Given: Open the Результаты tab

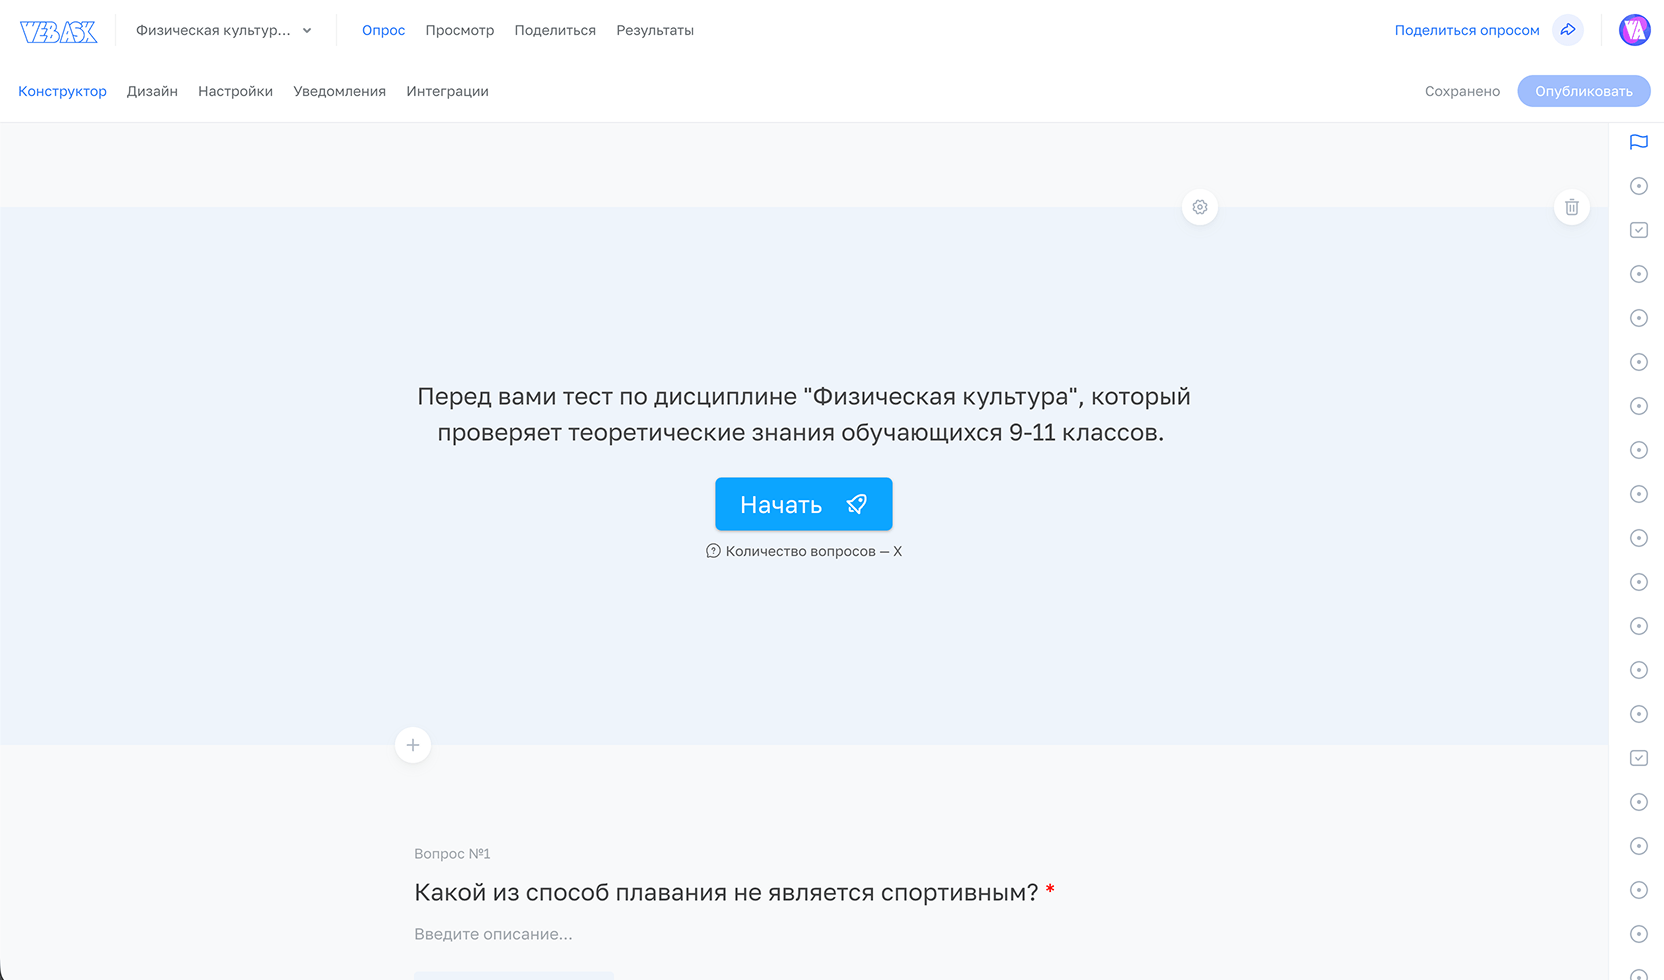Looking at the screenshot, I should click(655, 30).
